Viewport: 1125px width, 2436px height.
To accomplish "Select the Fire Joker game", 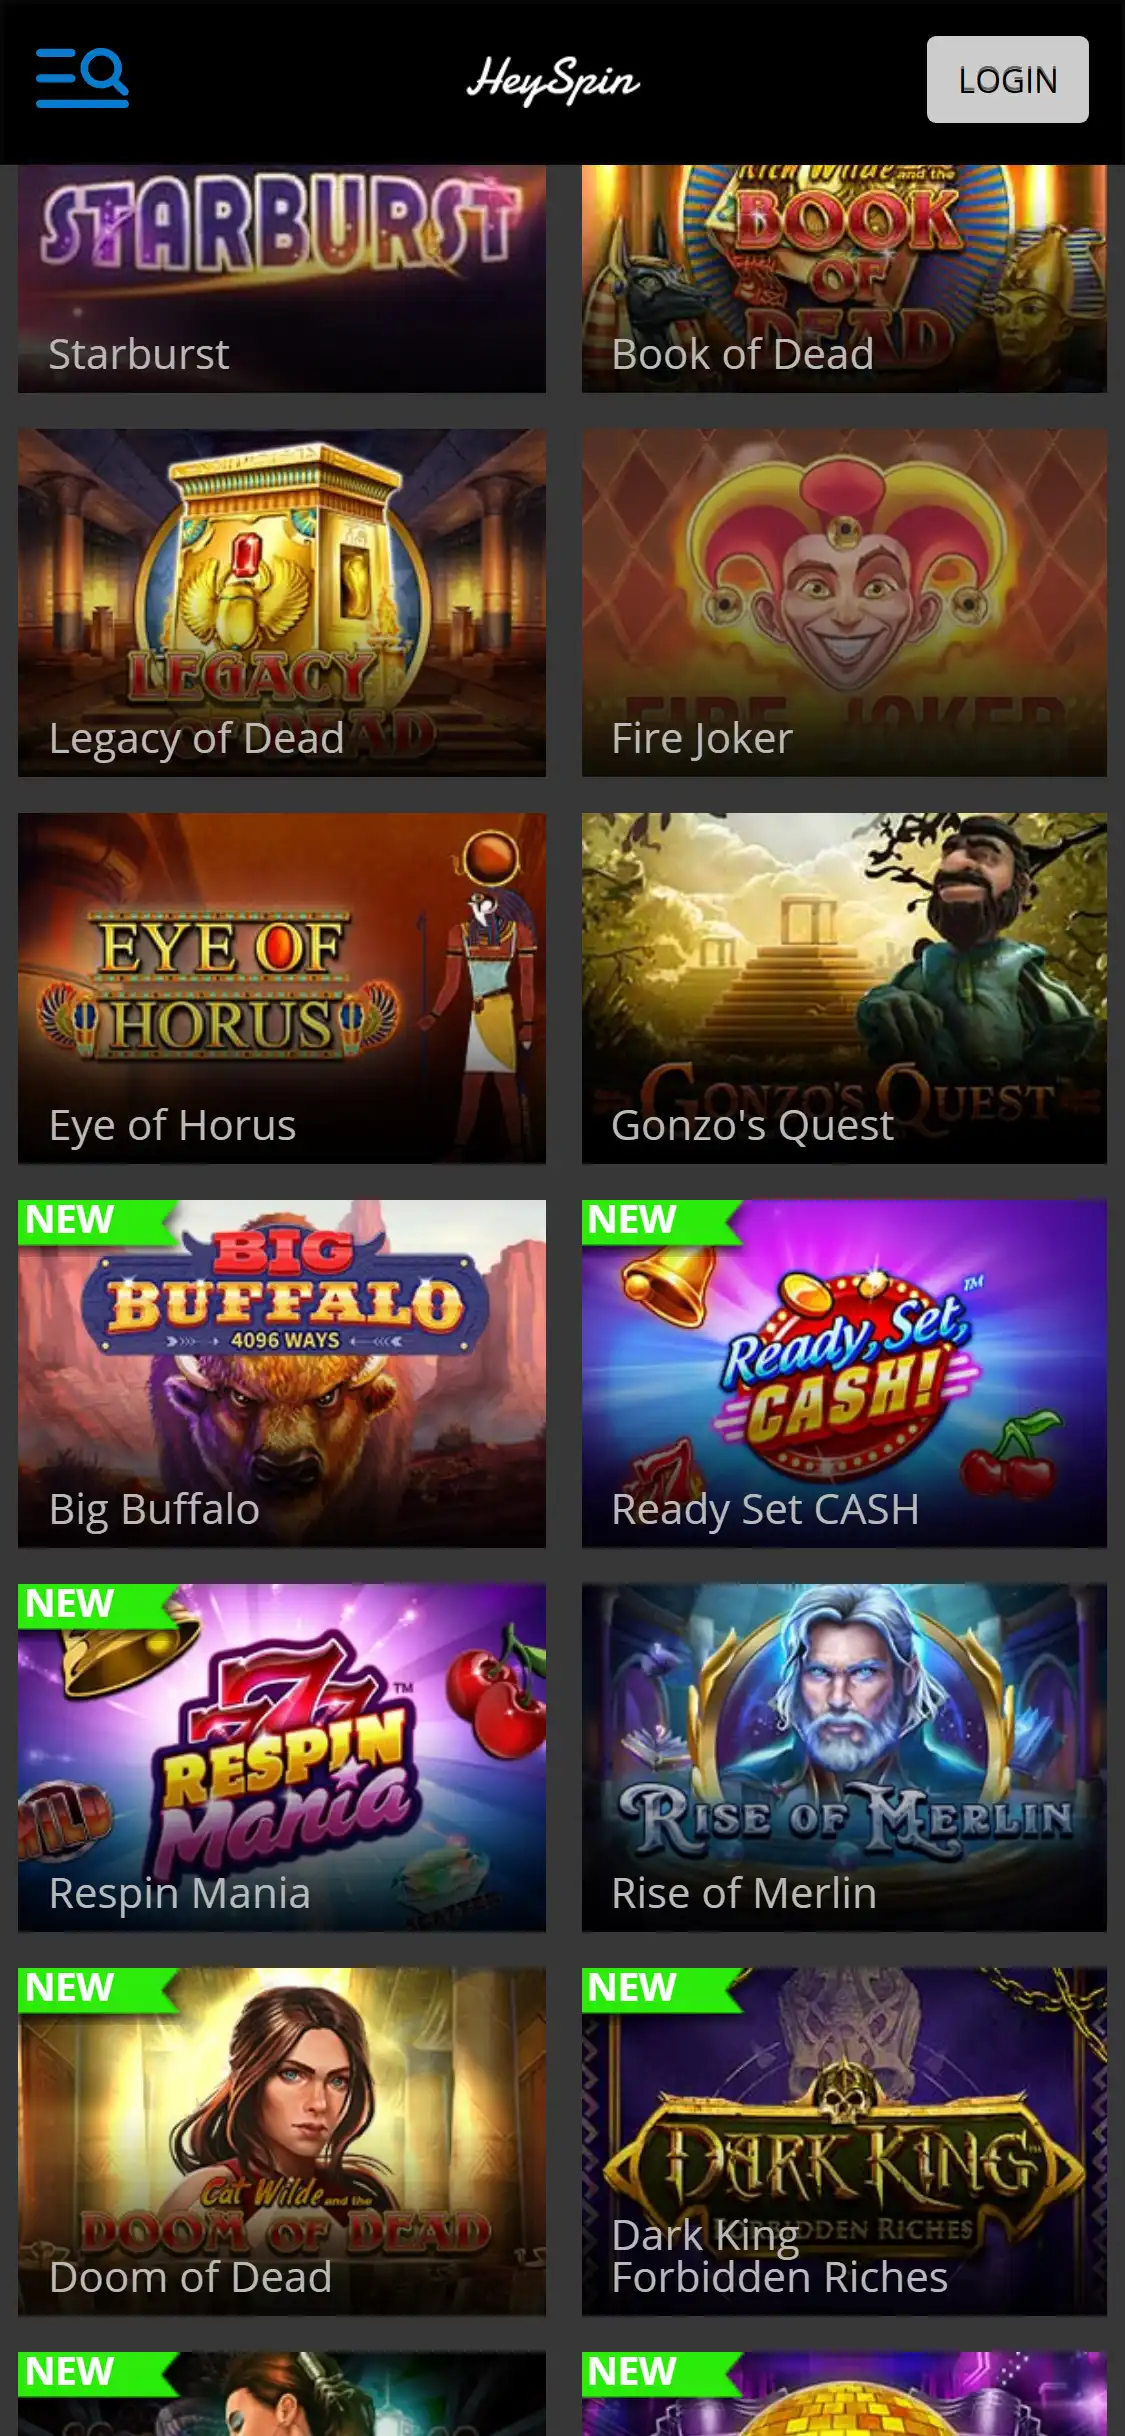I will click(x=844, y=603).
